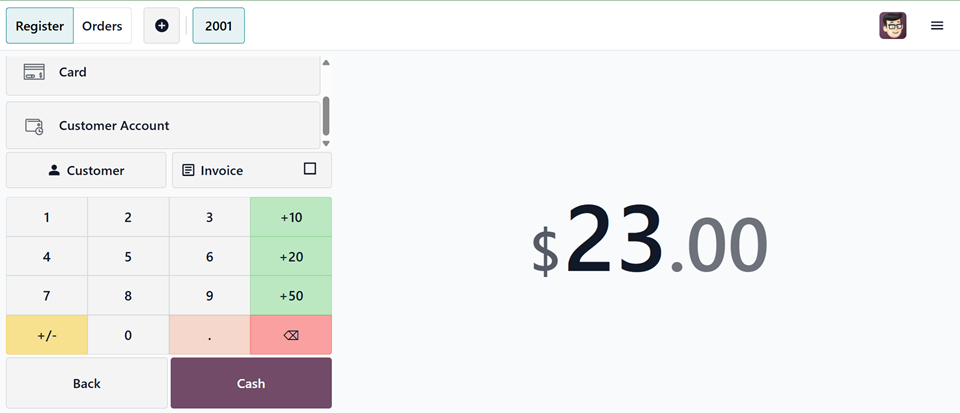Click the payment list scroll-up arrow
This screenshot has width=960, height=413.
click(326, 62)
